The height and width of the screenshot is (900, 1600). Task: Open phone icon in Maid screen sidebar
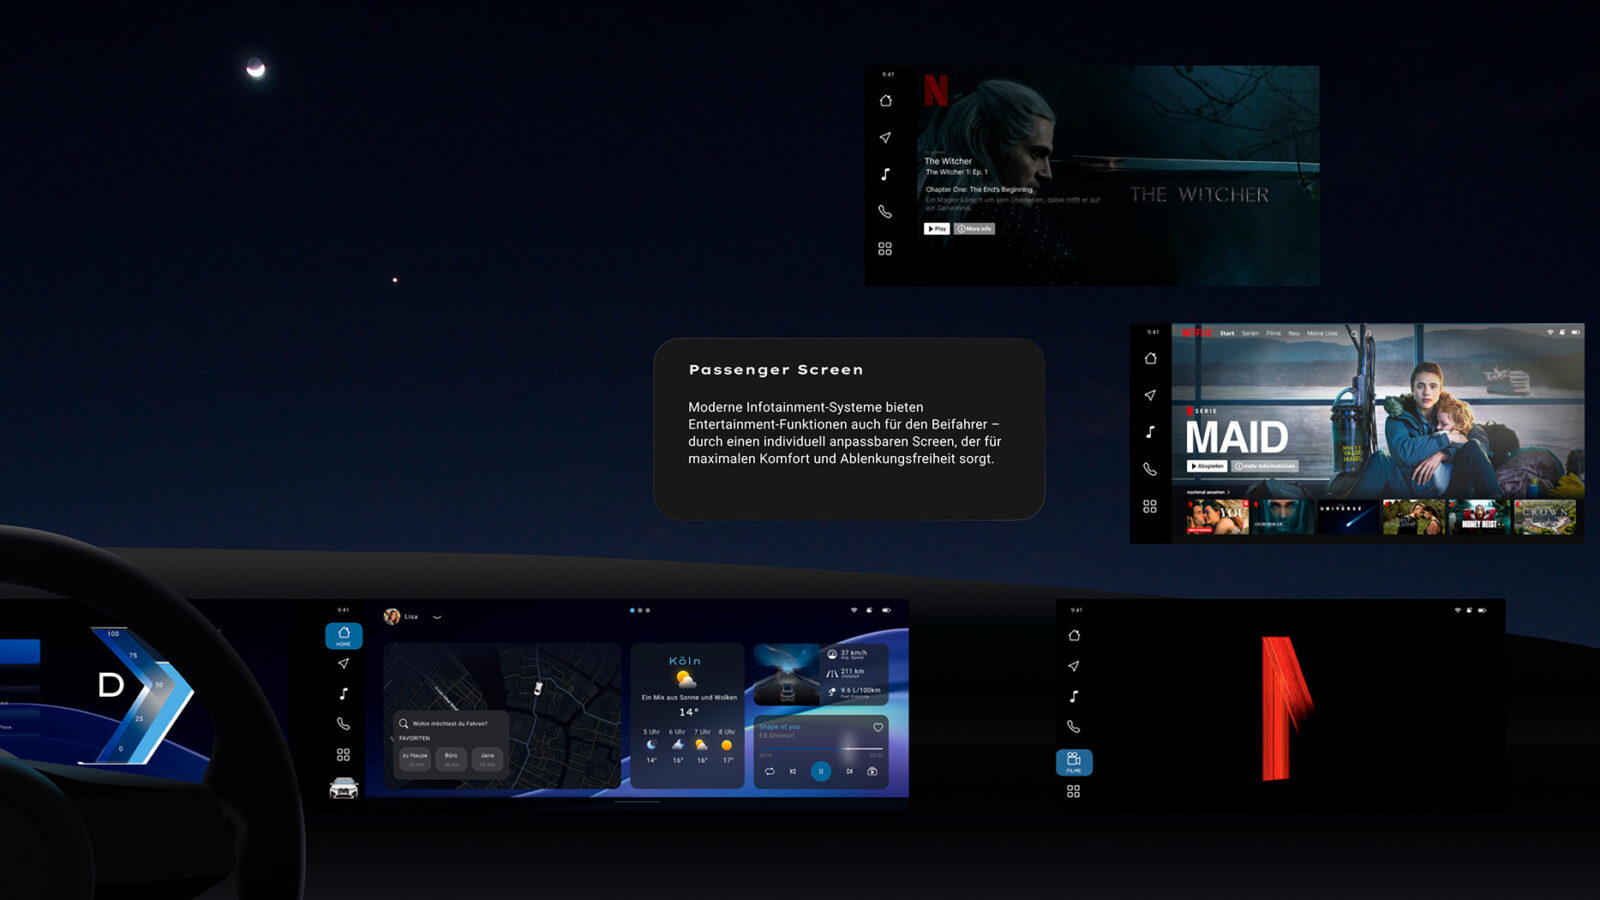(x=1150, y=469)
